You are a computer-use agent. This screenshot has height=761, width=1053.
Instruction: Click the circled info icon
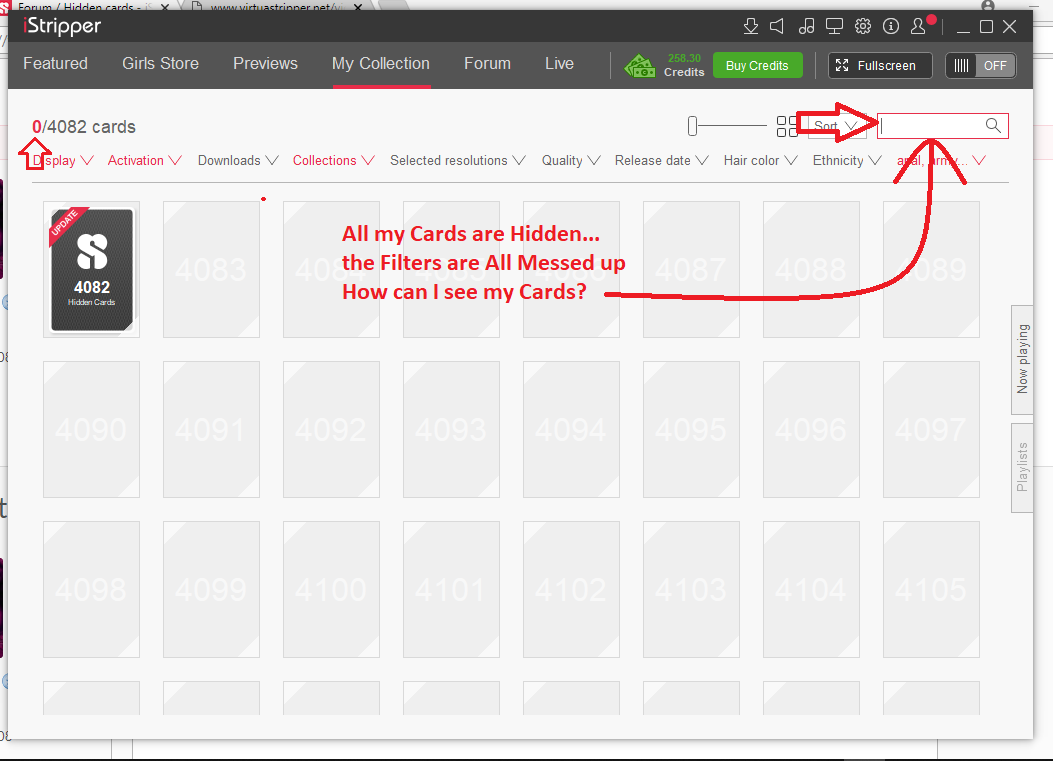pyautogui.click(x=891, y=26)
